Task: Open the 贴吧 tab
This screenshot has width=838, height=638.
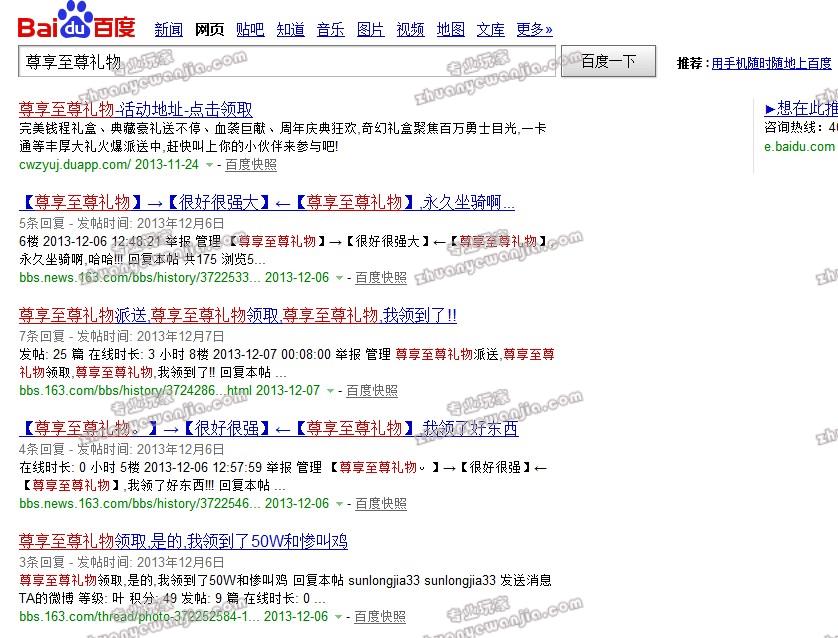Action: click(x=250, y=29)
